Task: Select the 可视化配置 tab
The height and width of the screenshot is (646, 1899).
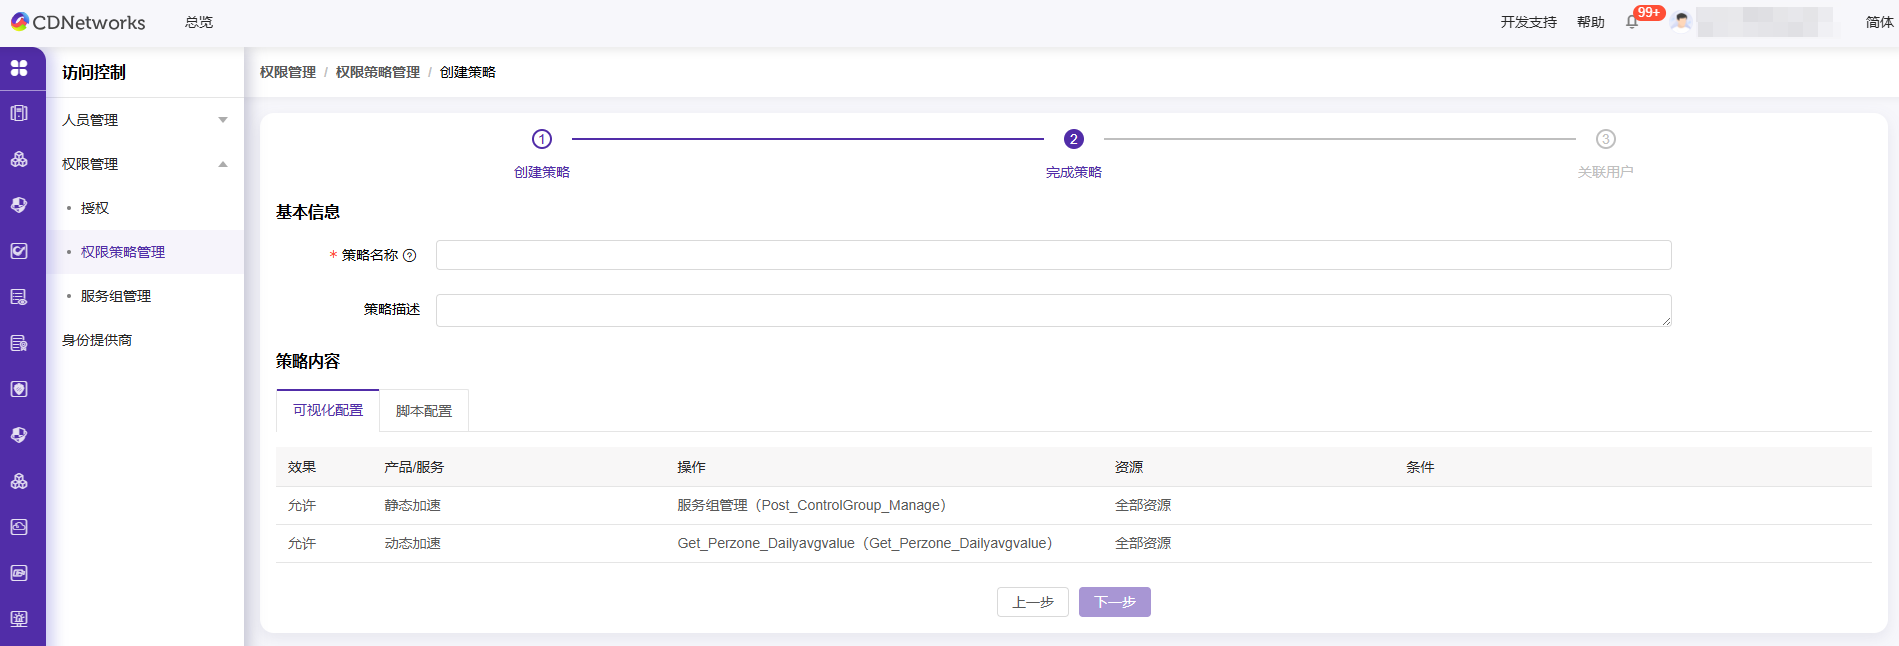Action: [x=328, y=410]
